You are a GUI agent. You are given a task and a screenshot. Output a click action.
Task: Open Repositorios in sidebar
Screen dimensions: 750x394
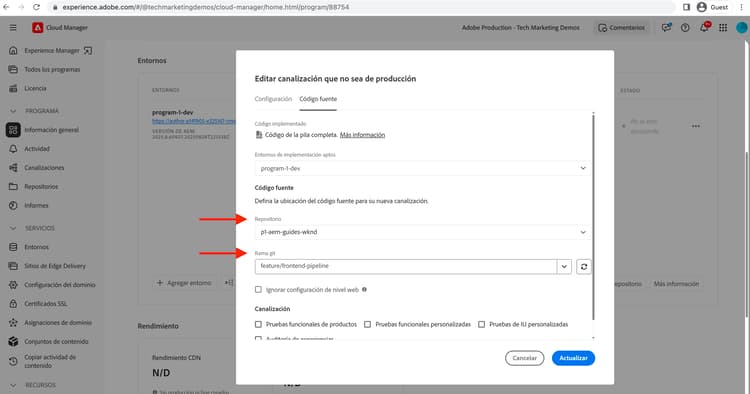[41, 186]
